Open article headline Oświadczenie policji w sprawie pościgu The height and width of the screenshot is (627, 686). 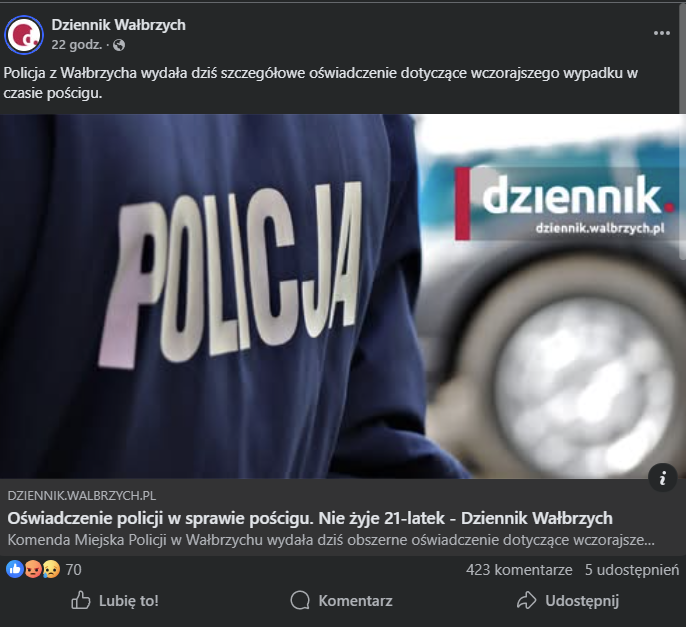click(310, 518)
